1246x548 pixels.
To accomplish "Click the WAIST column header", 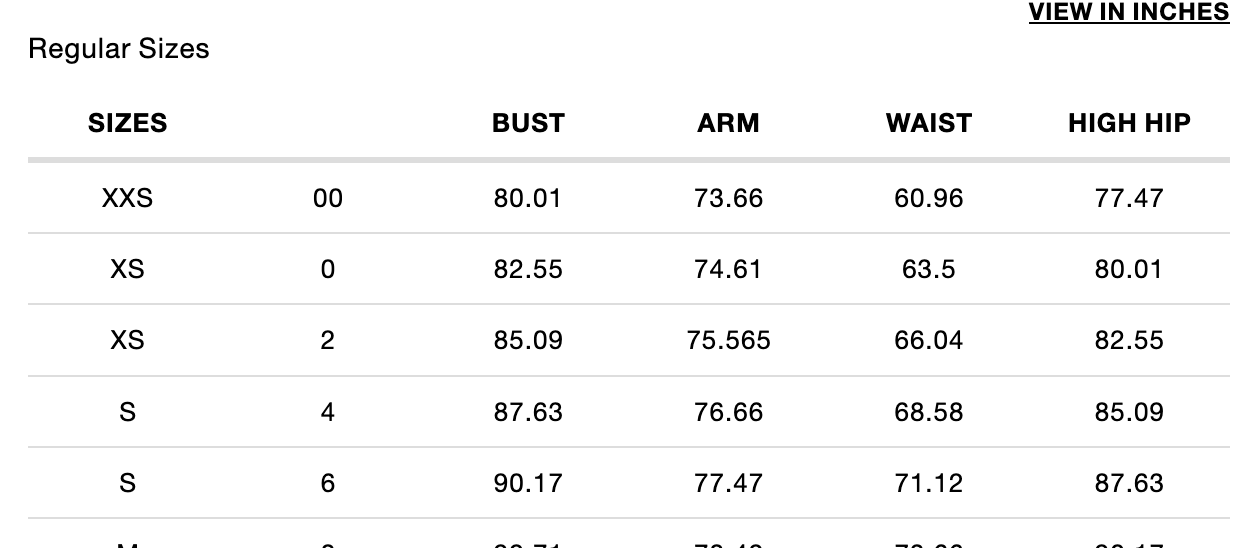I will 928,123.
